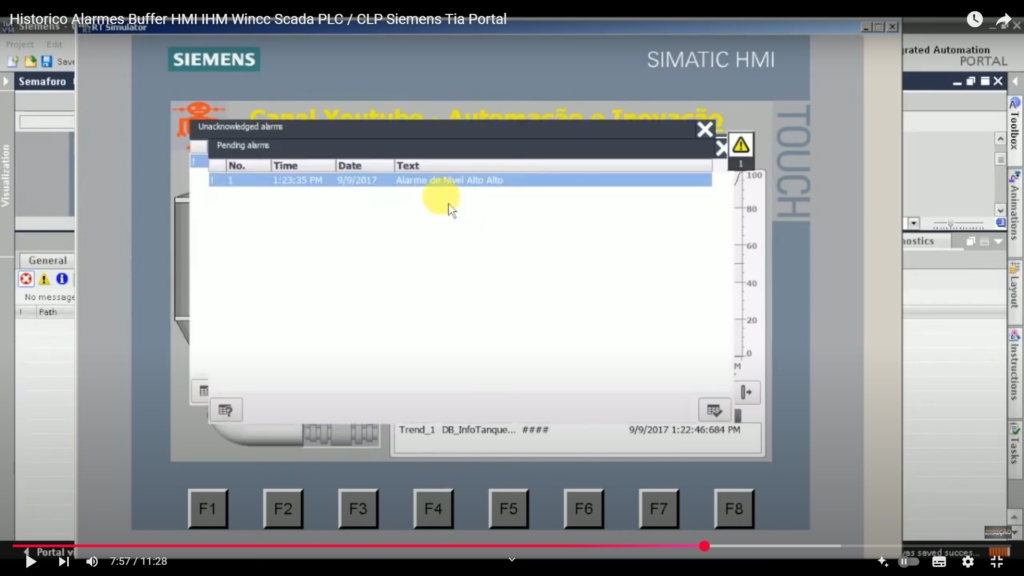
Task: Click the Siemens logo on the HMI
Action: coord(214,59)
